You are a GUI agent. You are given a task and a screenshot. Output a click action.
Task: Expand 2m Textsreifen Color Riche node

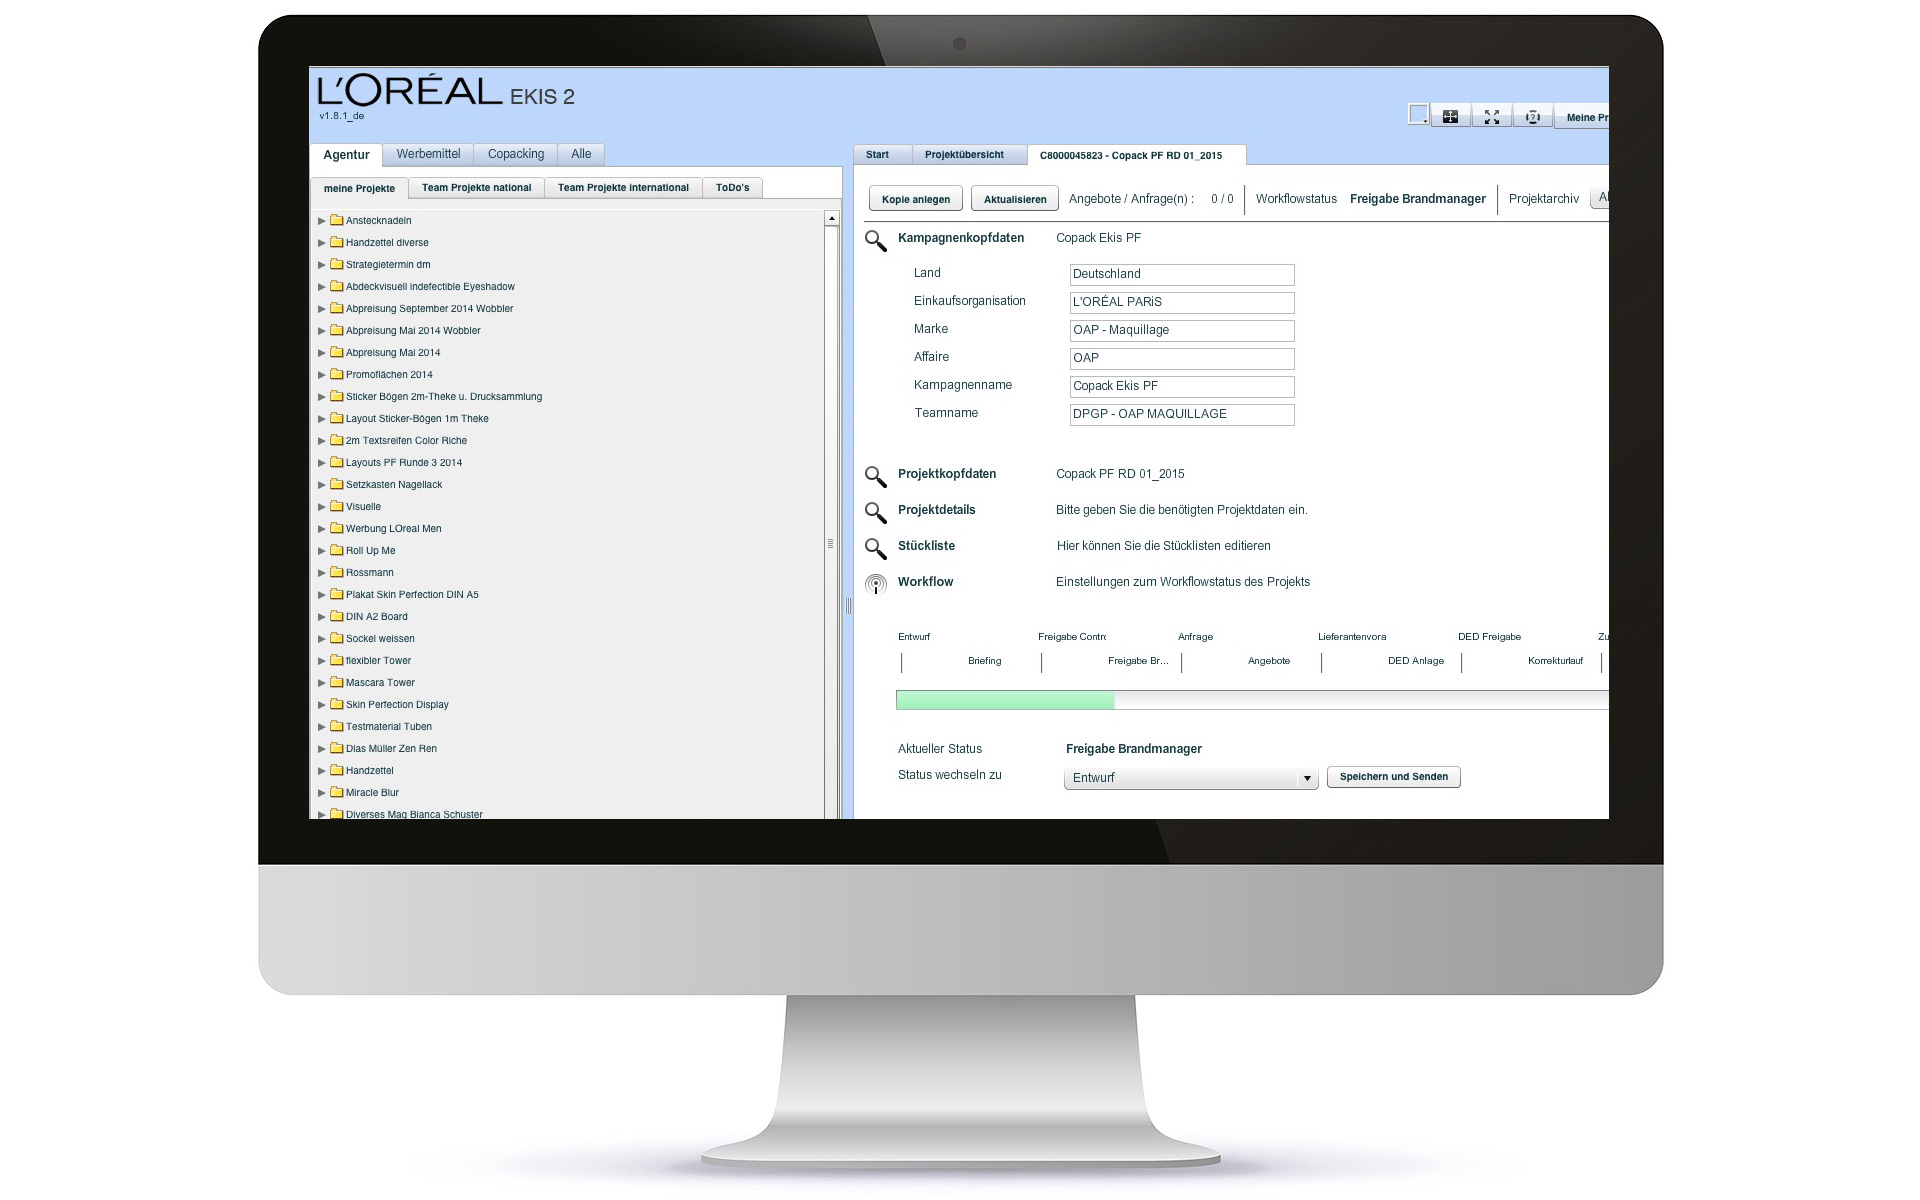click(322, 441)
